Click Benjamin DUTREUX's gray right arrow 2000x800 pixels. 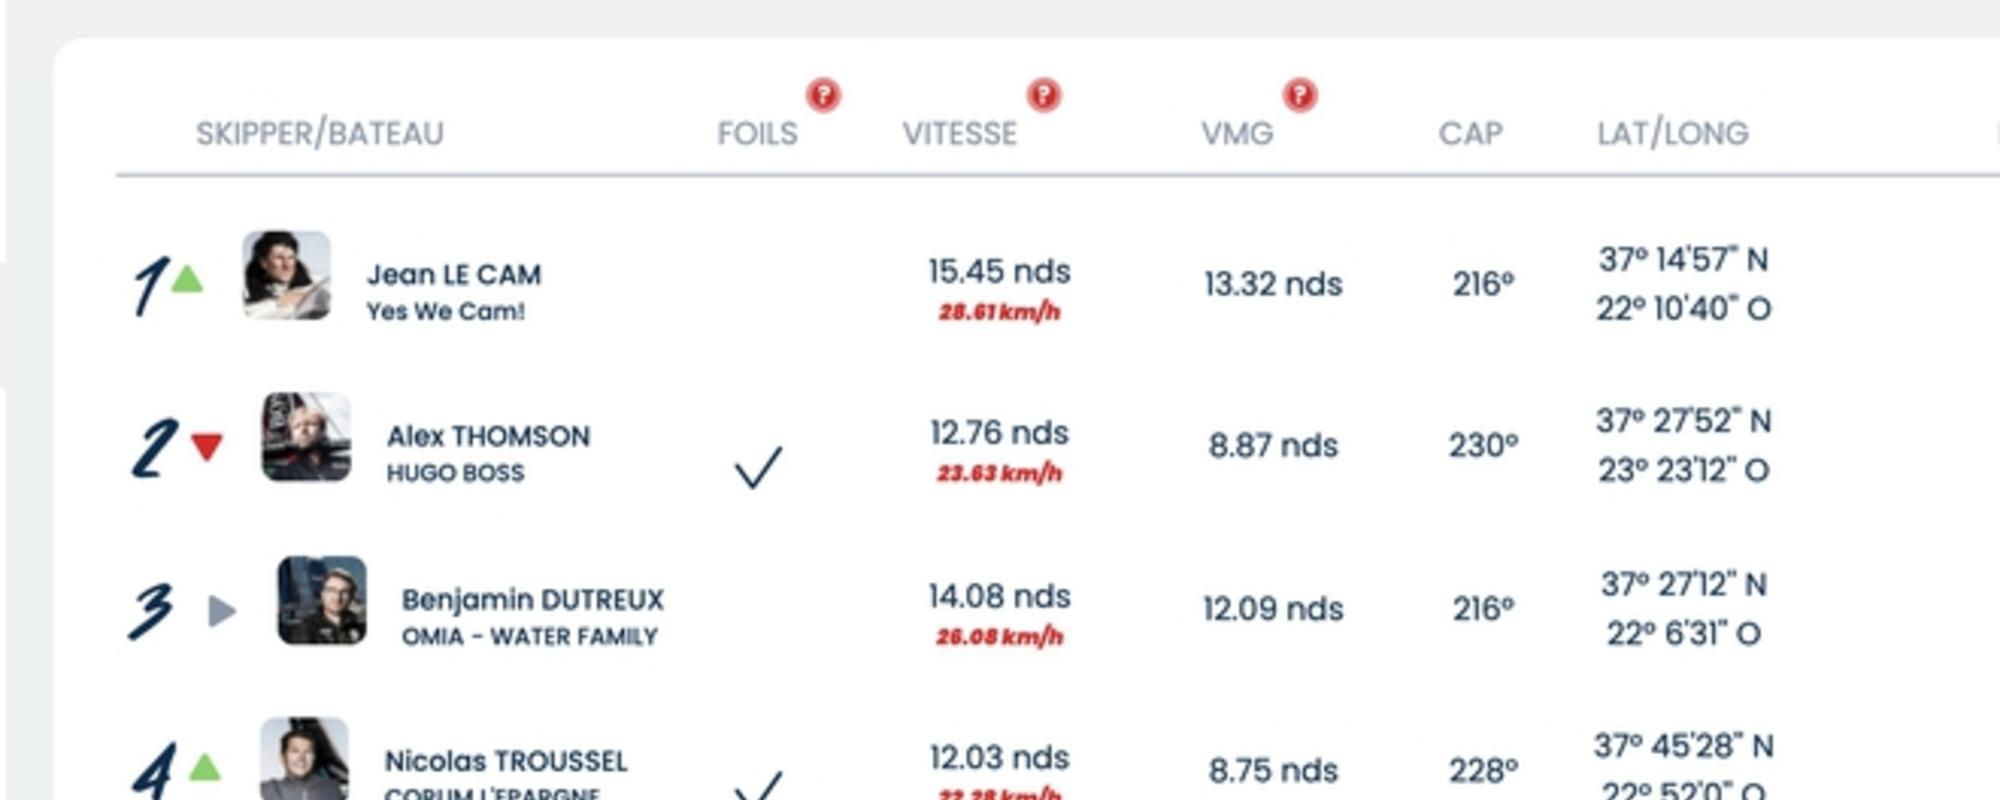(x=222, y=610)
